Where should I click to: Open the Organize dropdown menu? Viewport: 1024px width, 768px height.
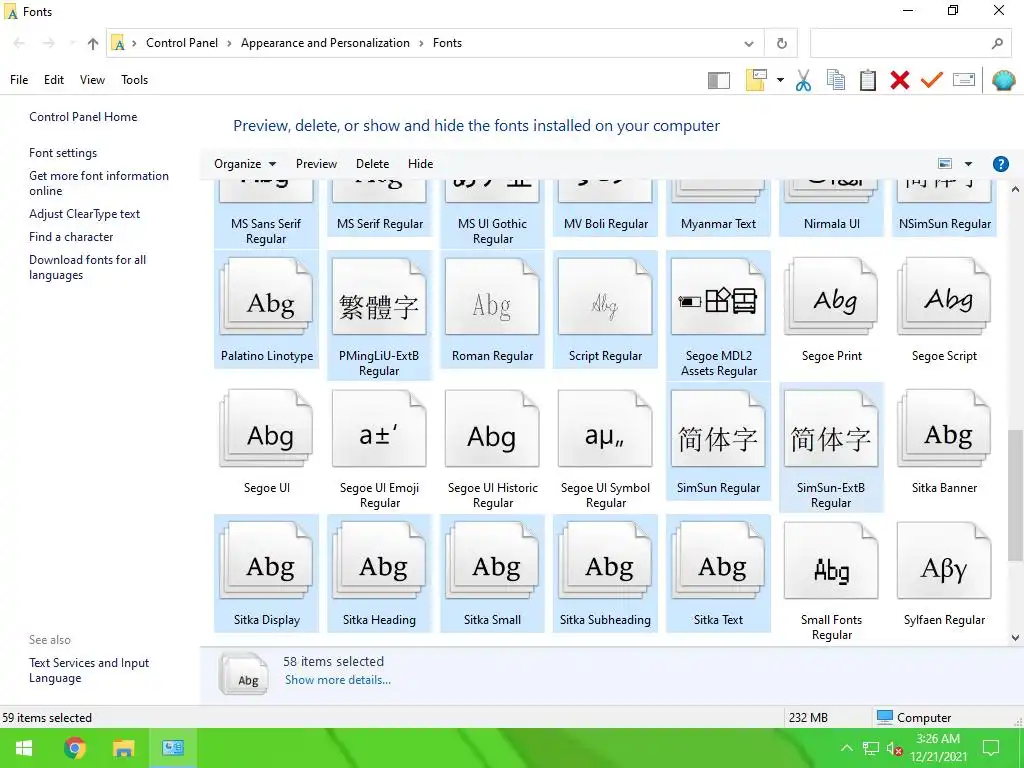245,164
